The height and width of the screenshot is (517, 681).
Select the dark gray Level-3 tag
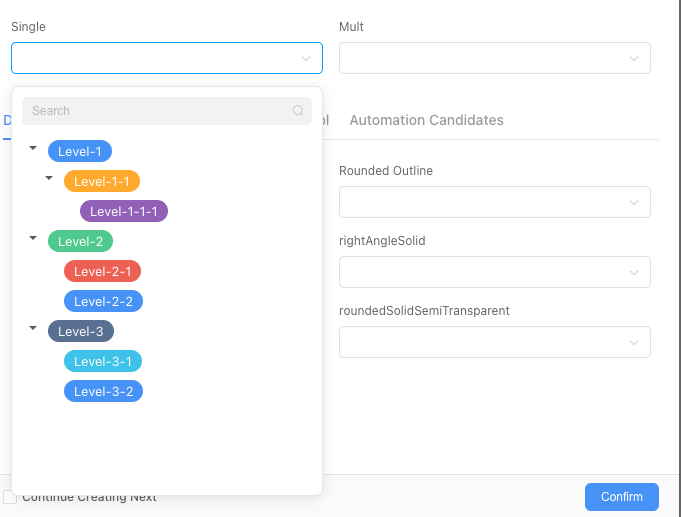81,331
